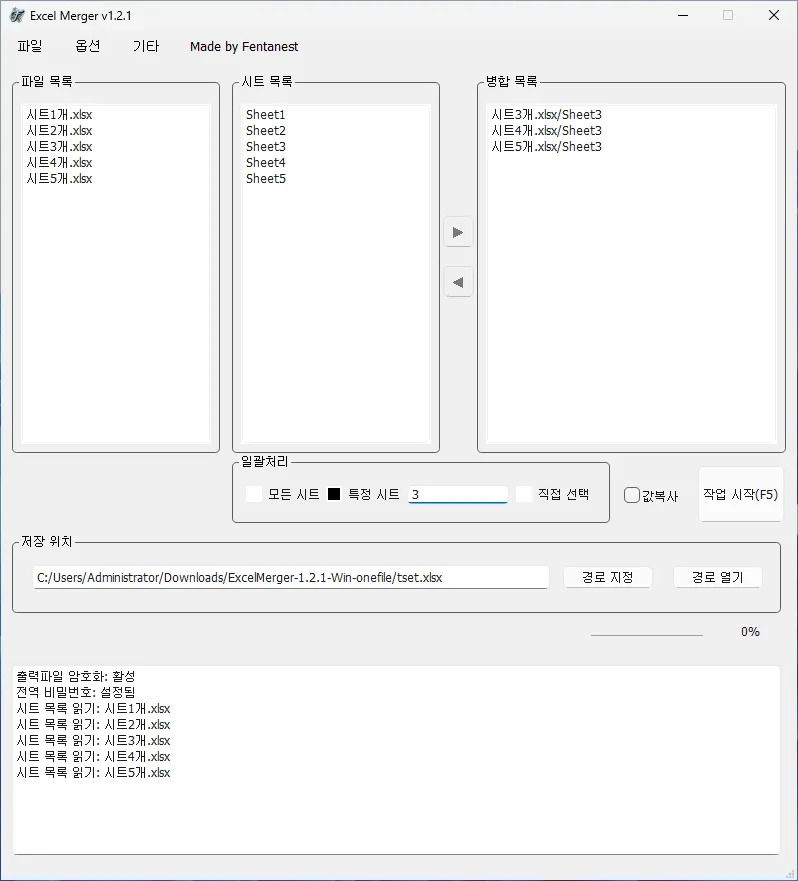Click the log line 전역 비밀번호: 설정됨

coord(76,692)
